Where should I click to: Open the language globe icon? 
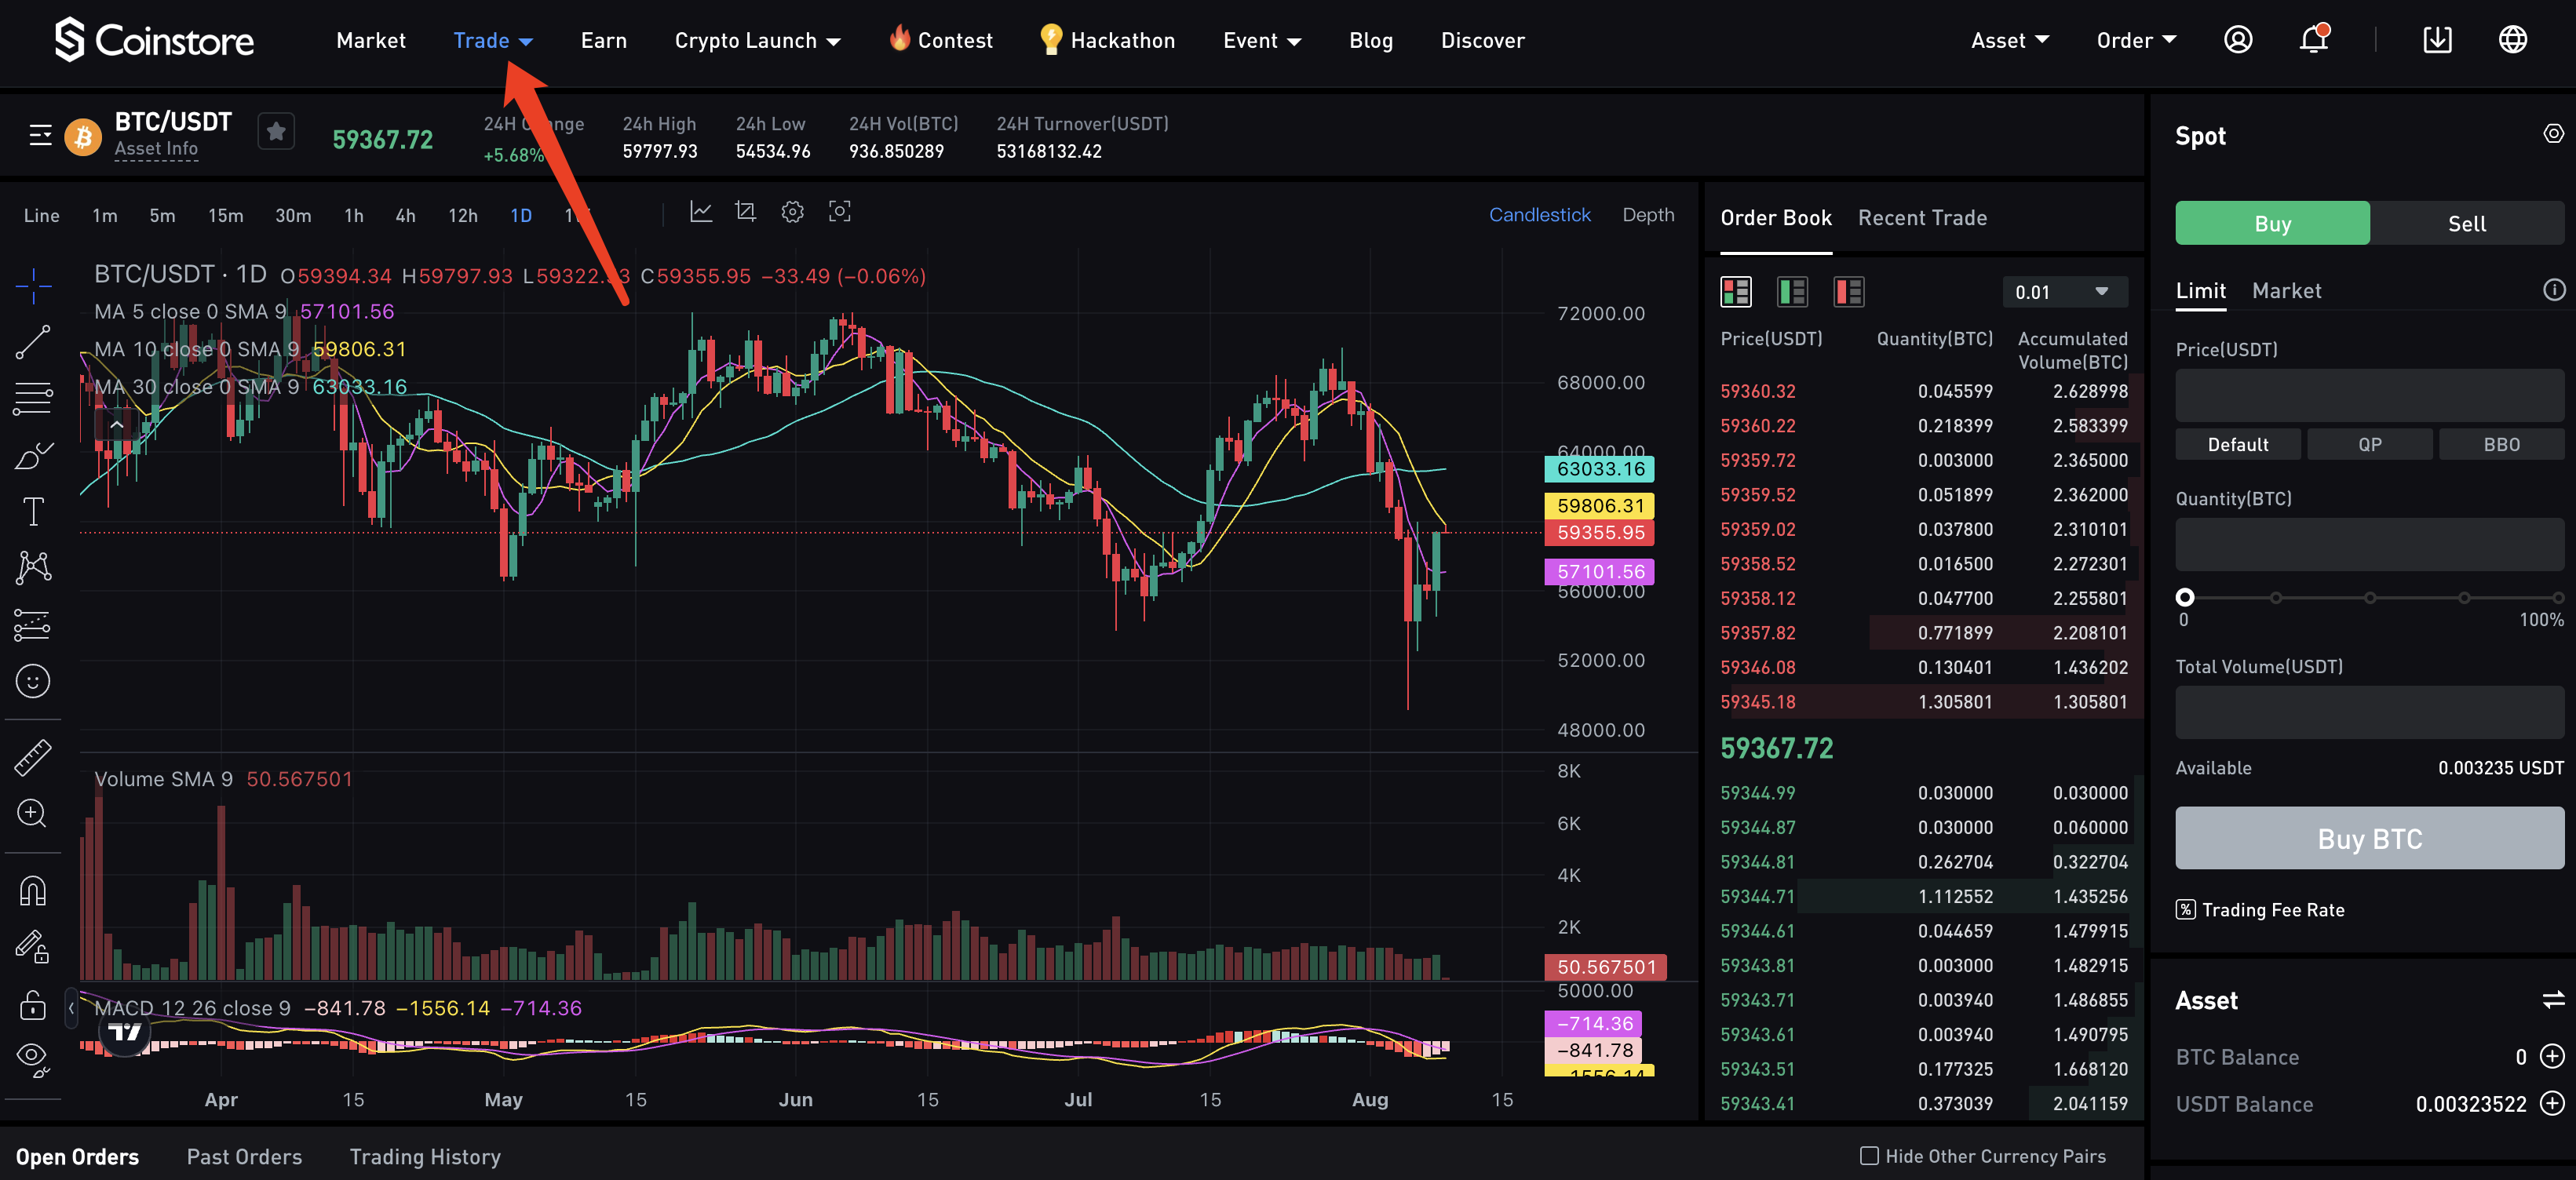click(2513, 40)
